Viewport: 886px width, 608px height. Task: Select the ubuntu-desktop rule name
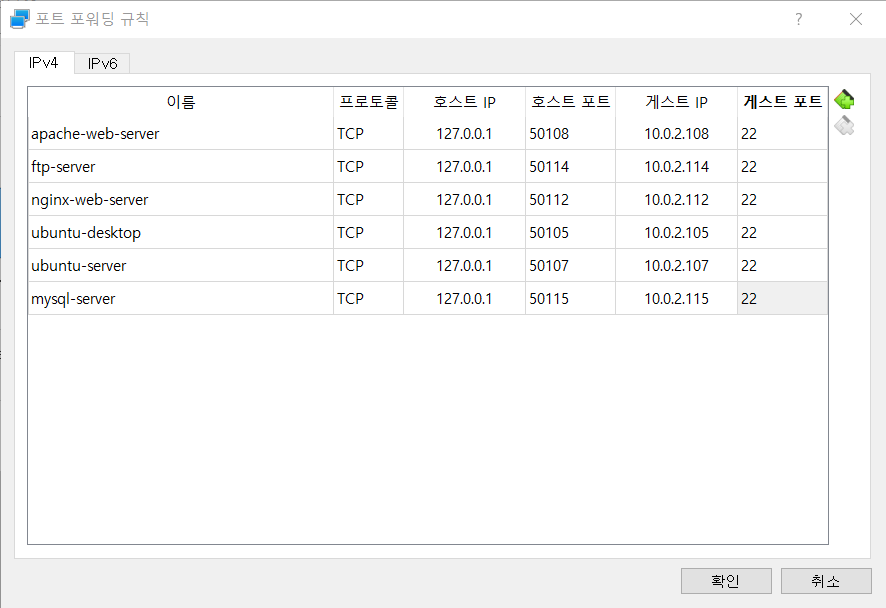coord(181,232)
